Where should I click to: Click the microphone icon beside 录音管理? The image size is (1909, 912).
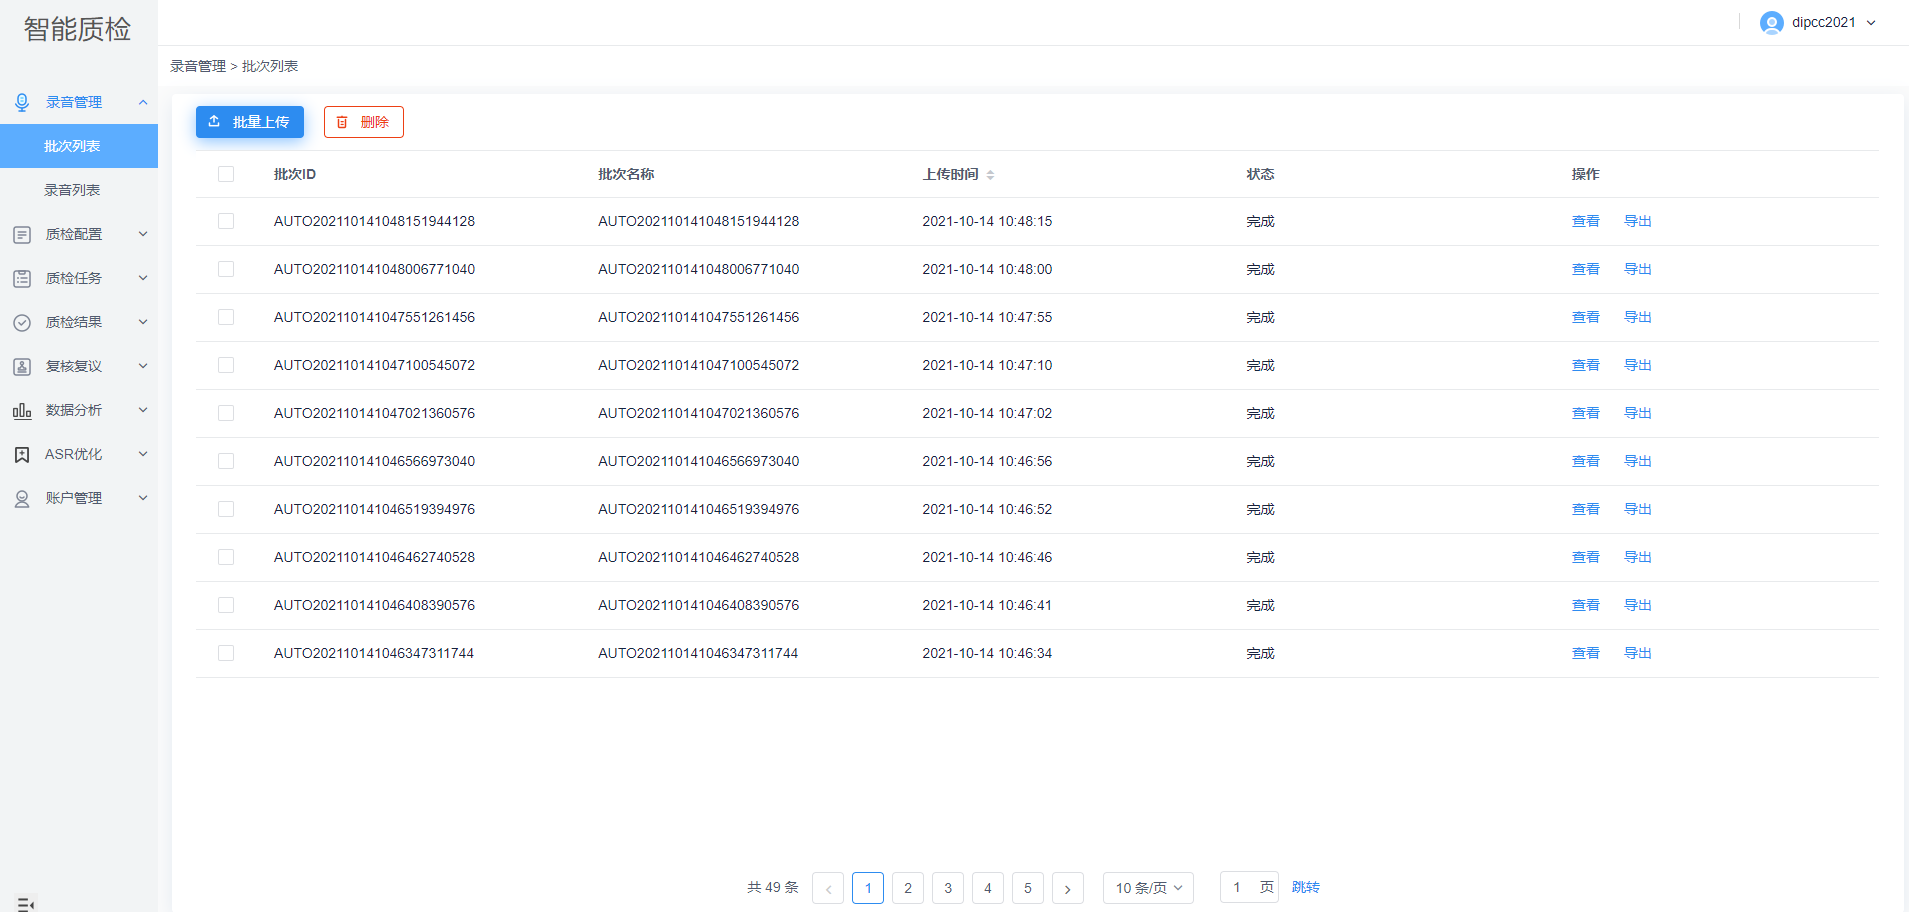[x=22, y=102]
